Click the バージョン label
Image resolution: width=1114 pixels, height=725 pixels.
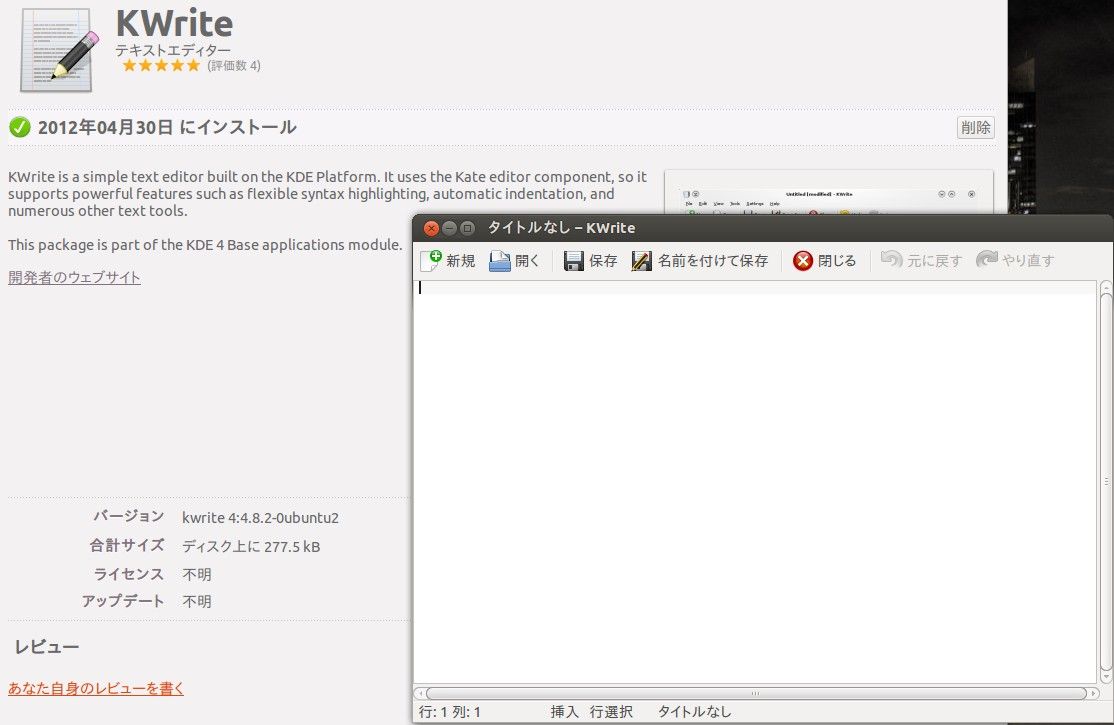[x=129, y=516]
